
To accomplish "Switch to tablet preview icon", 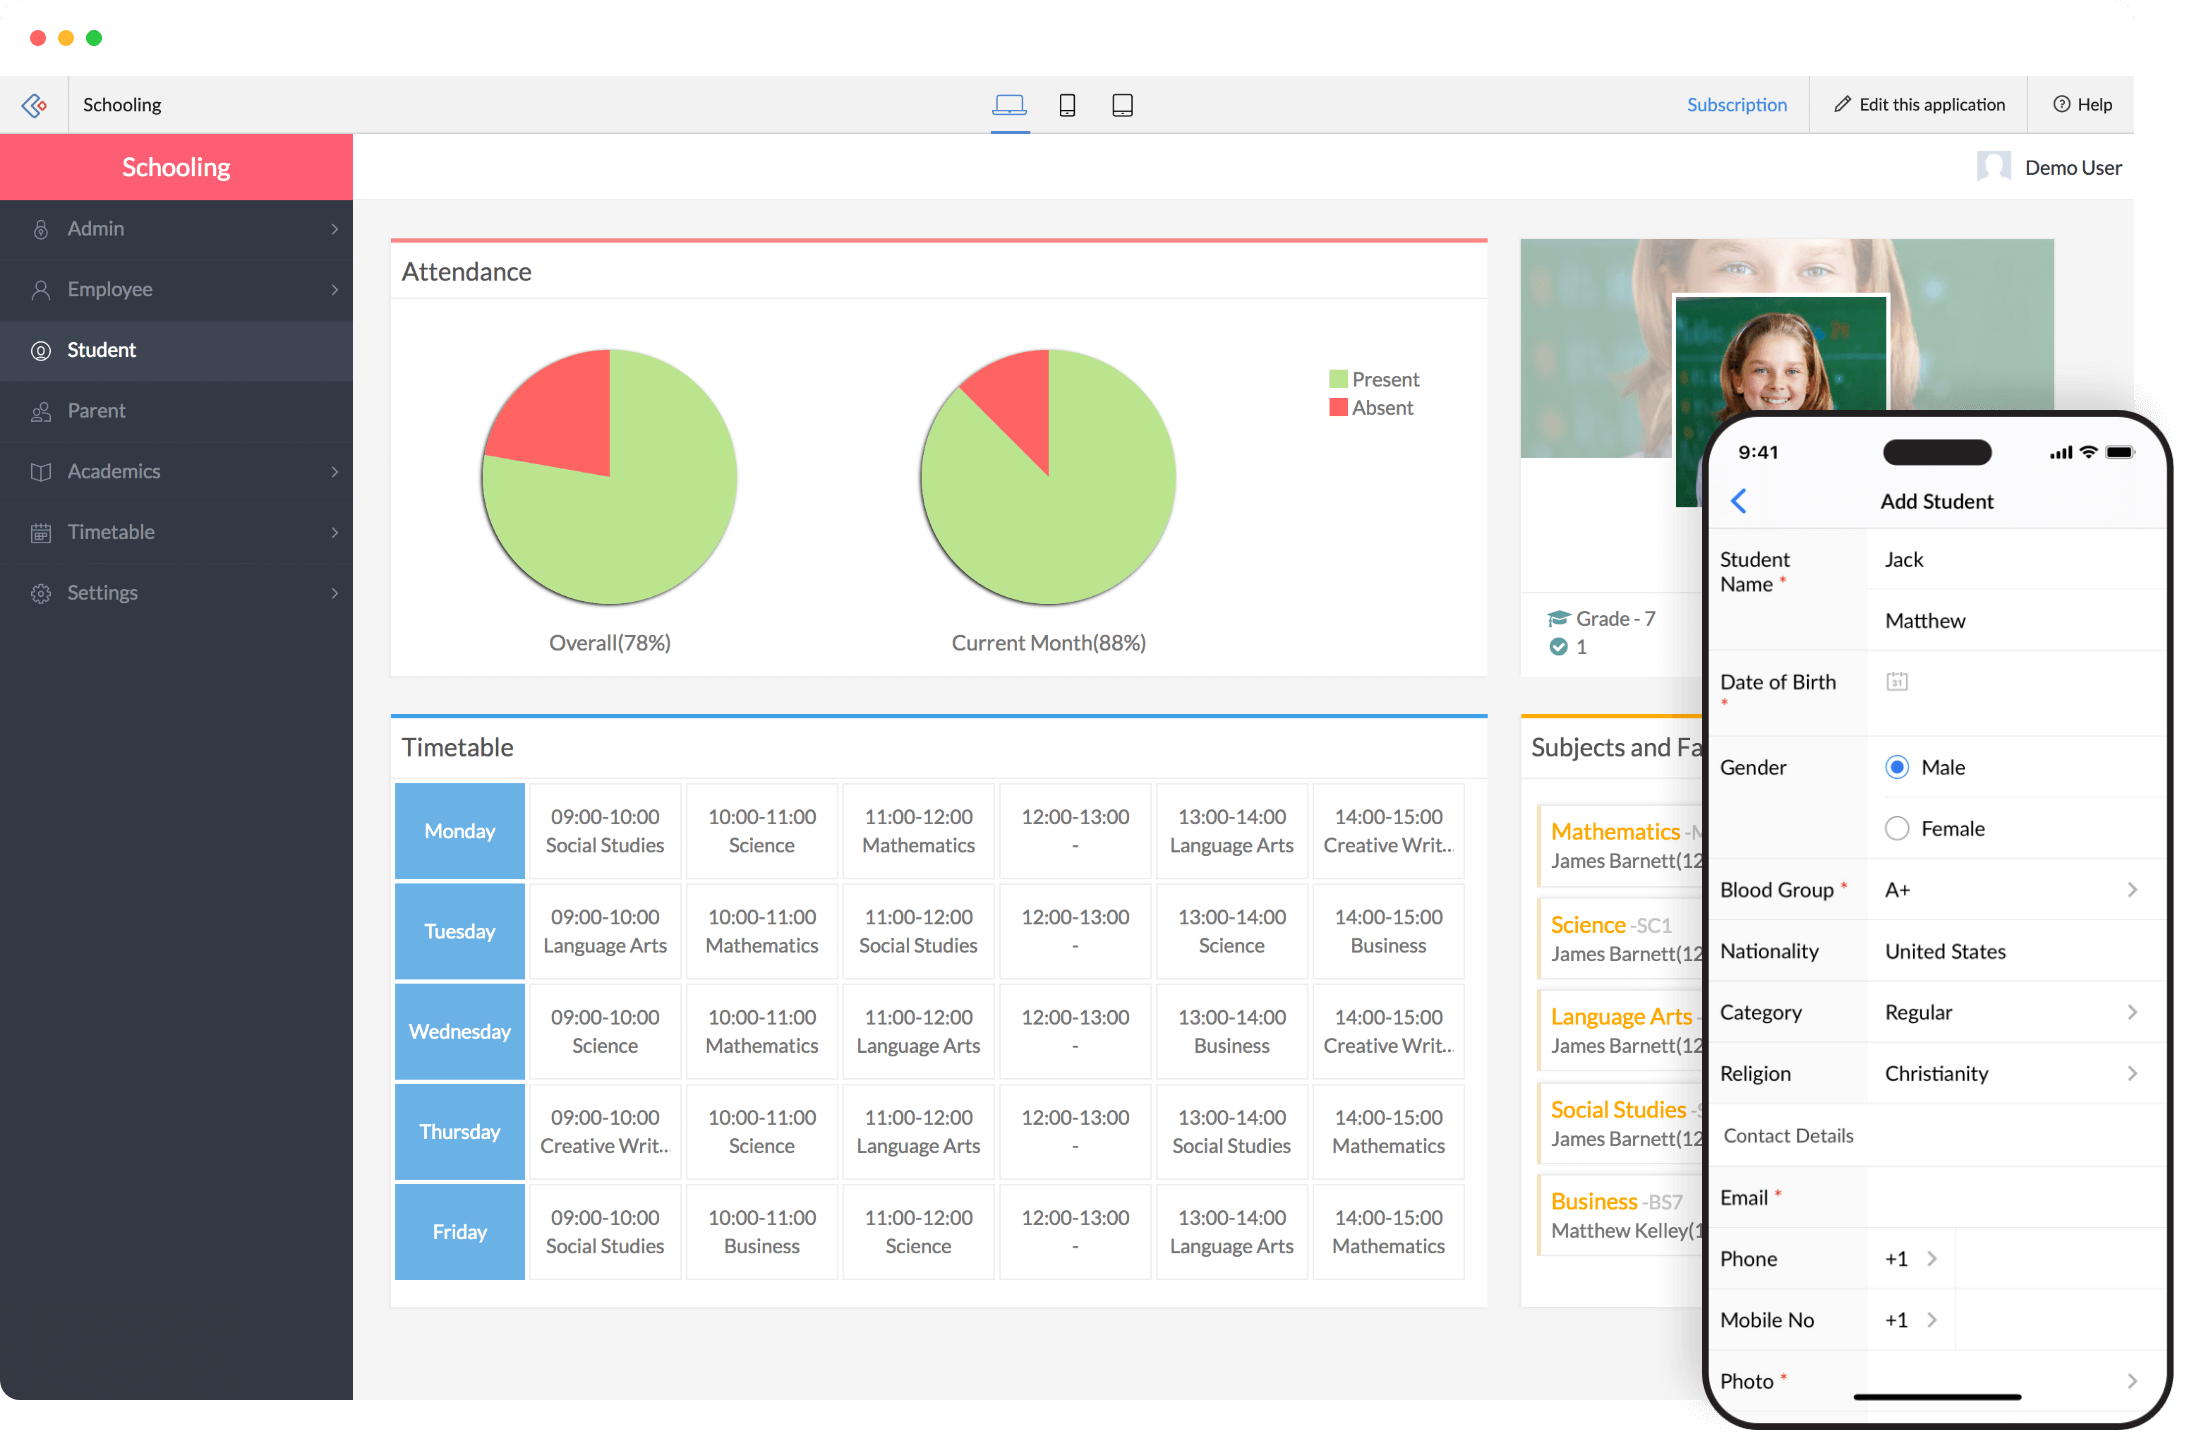I will 1122,105.
